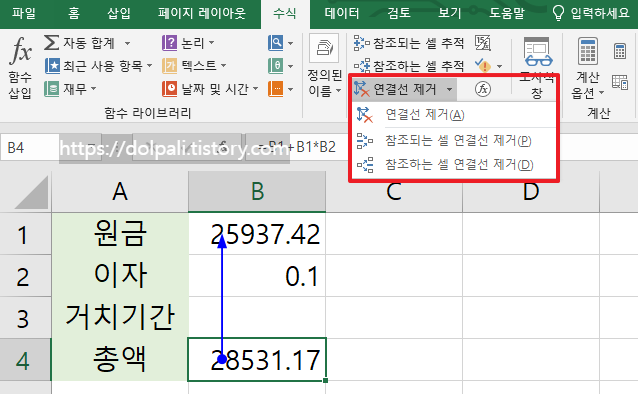
Task: Click the 정의된 이름 button
Action: coord(324,67)
